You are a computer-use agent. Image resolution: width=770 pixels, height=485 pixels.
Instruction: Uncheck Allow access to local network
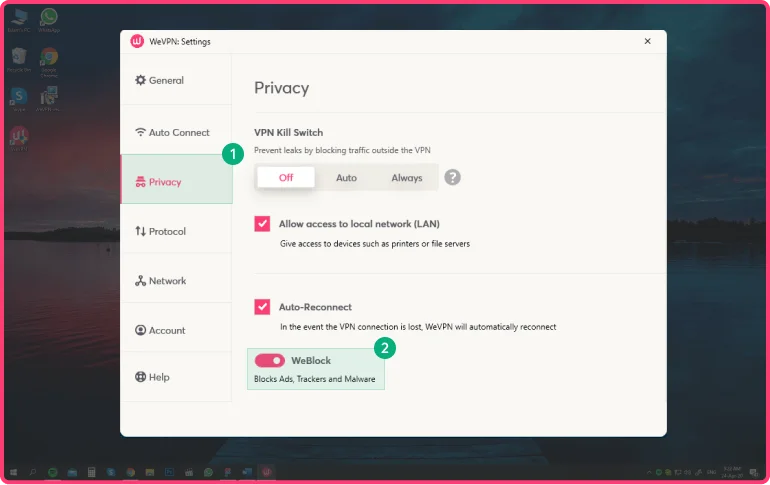(x=262, y=224)
